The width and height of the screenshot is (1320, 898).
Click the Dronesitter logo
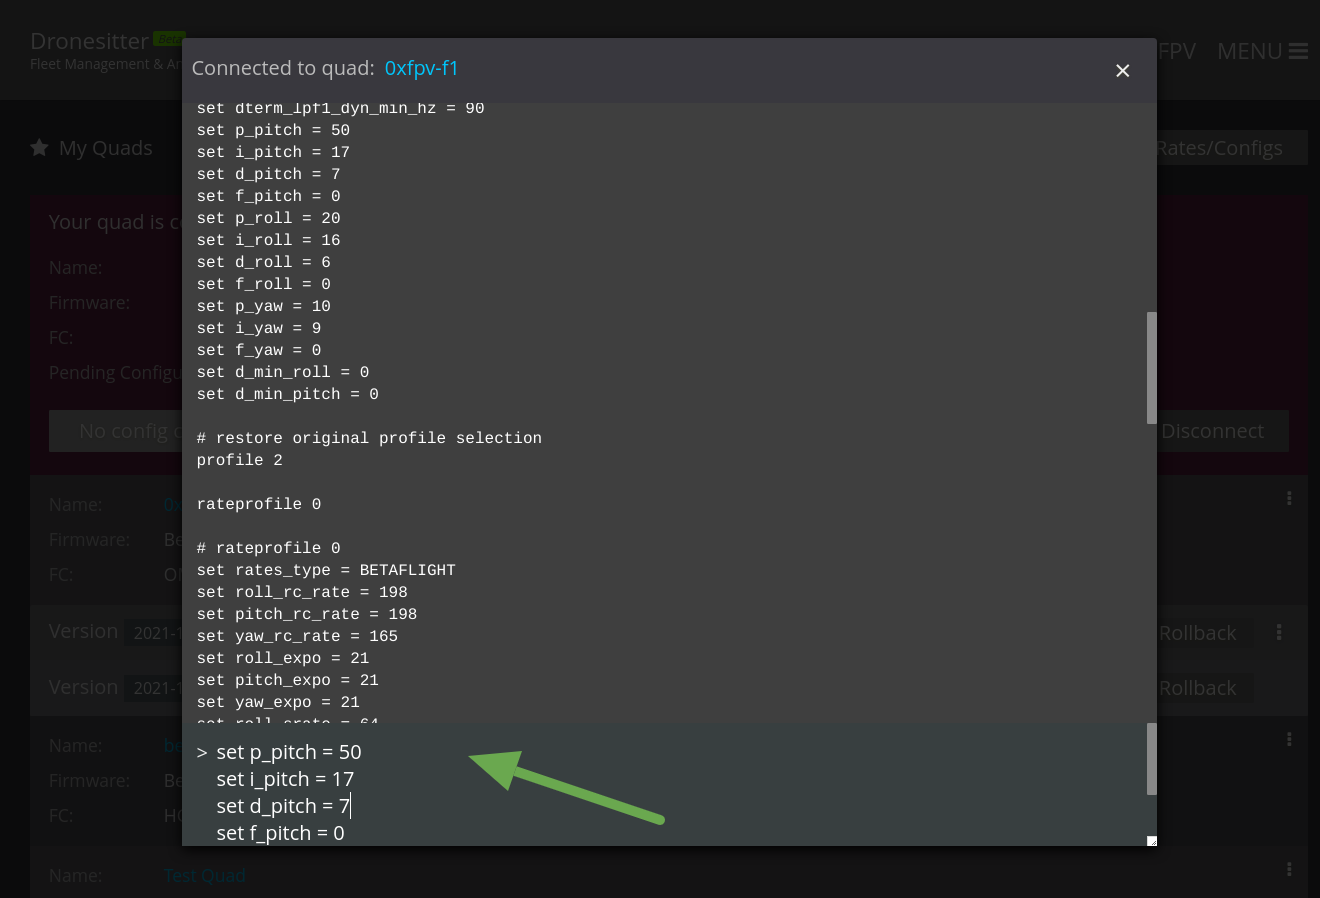tap(90, 41)
